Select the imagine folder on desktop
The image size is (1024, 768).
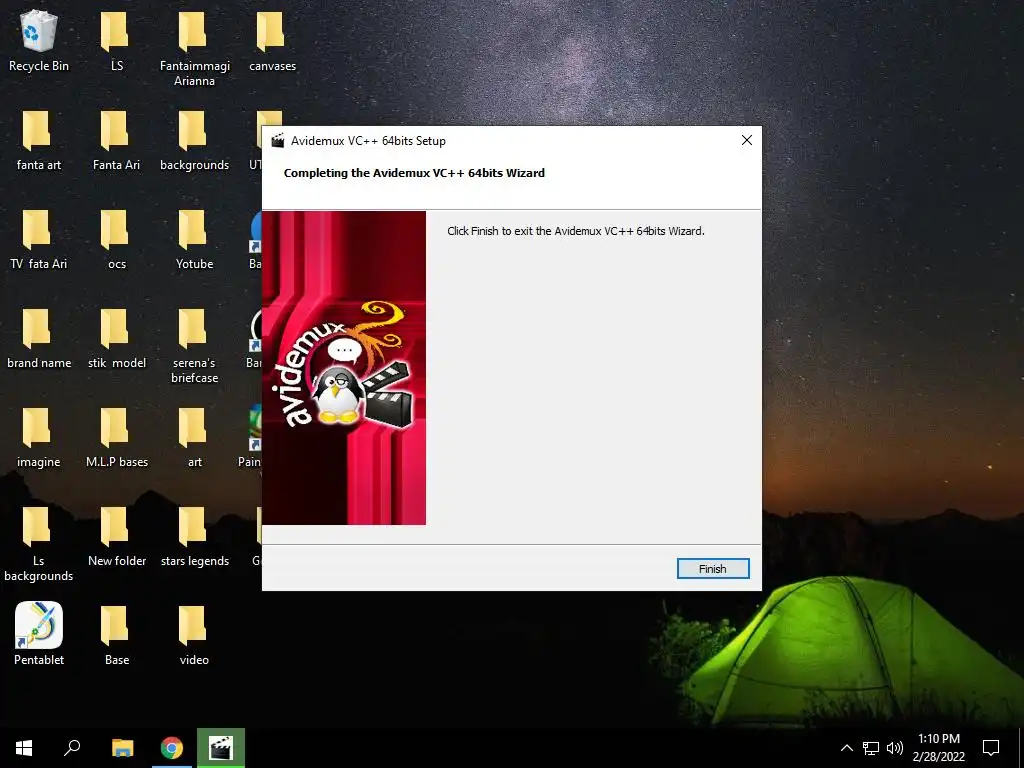coord(39,438)
